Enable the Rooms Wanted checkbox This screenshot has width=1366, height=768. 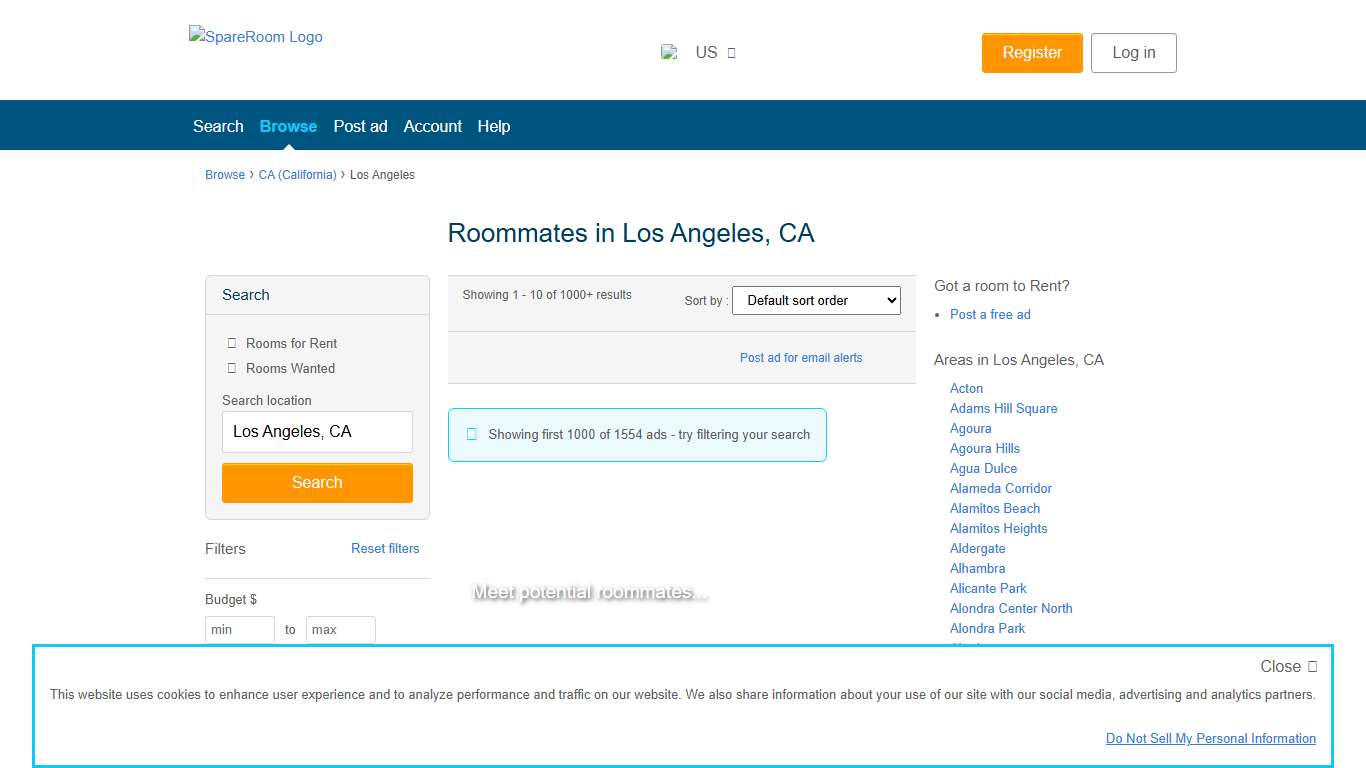point(231,368)
